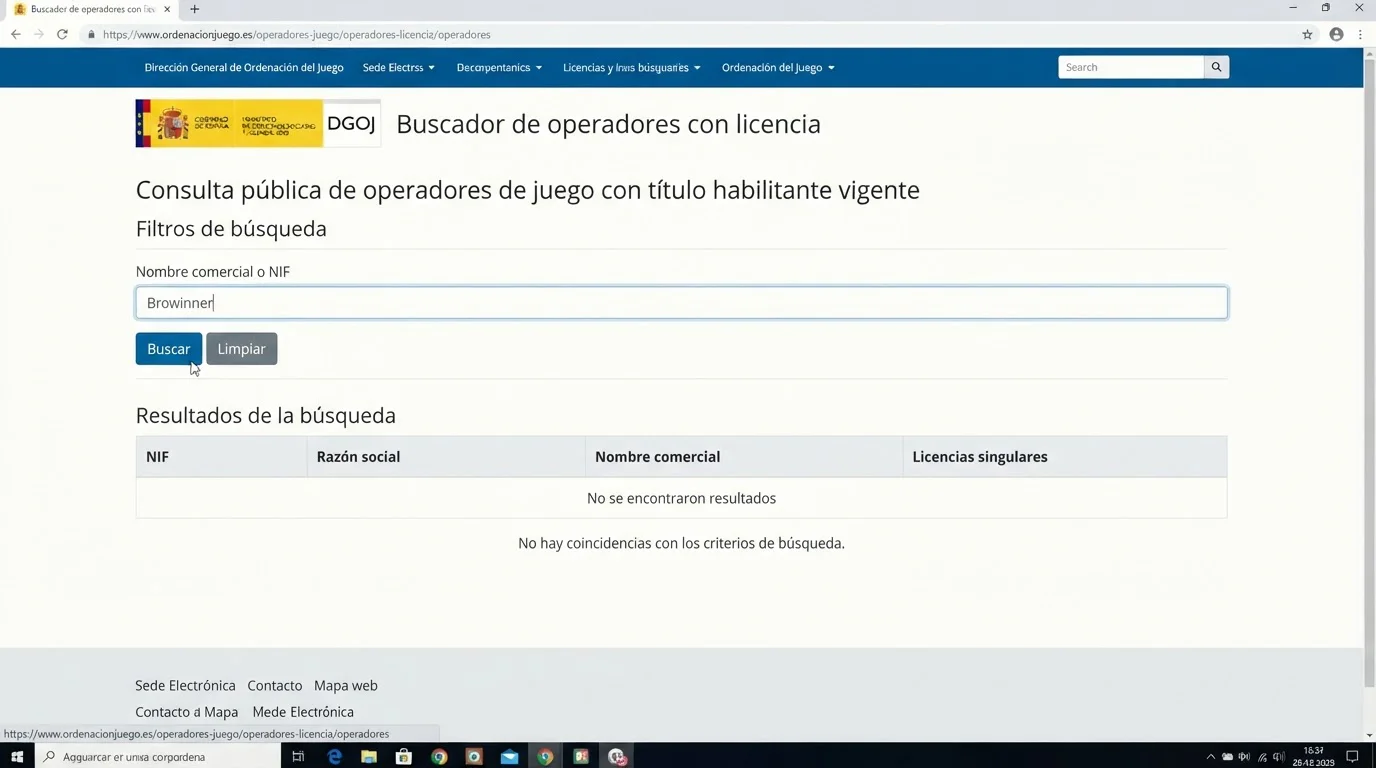Image resolution: width=1376 pixels, height=768 pixels.
Task: Open the Mail app from the taskbar
Action: coord(509,757)
